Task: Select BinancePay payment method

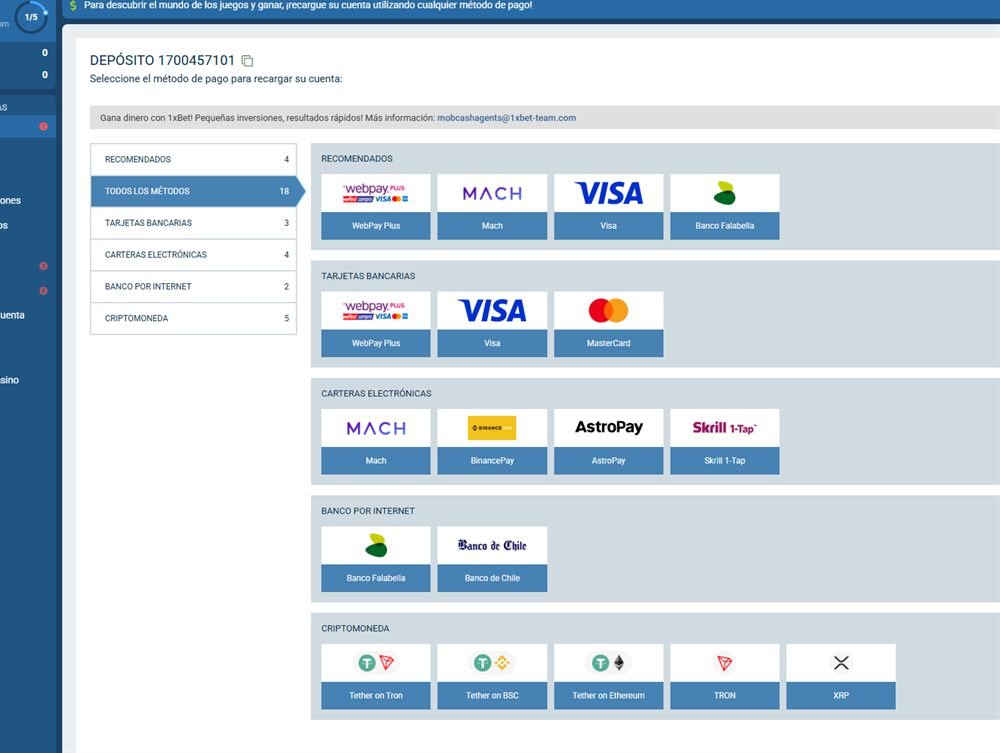Action: [x=492, y=441]
